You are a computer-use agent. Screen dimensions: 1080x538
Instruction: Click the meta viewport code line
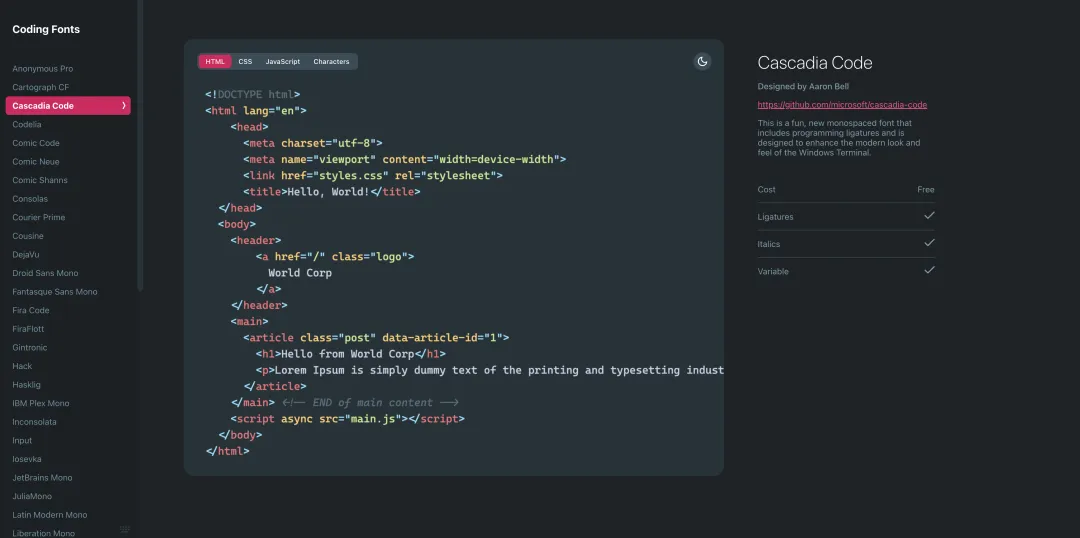coord(404,159)
